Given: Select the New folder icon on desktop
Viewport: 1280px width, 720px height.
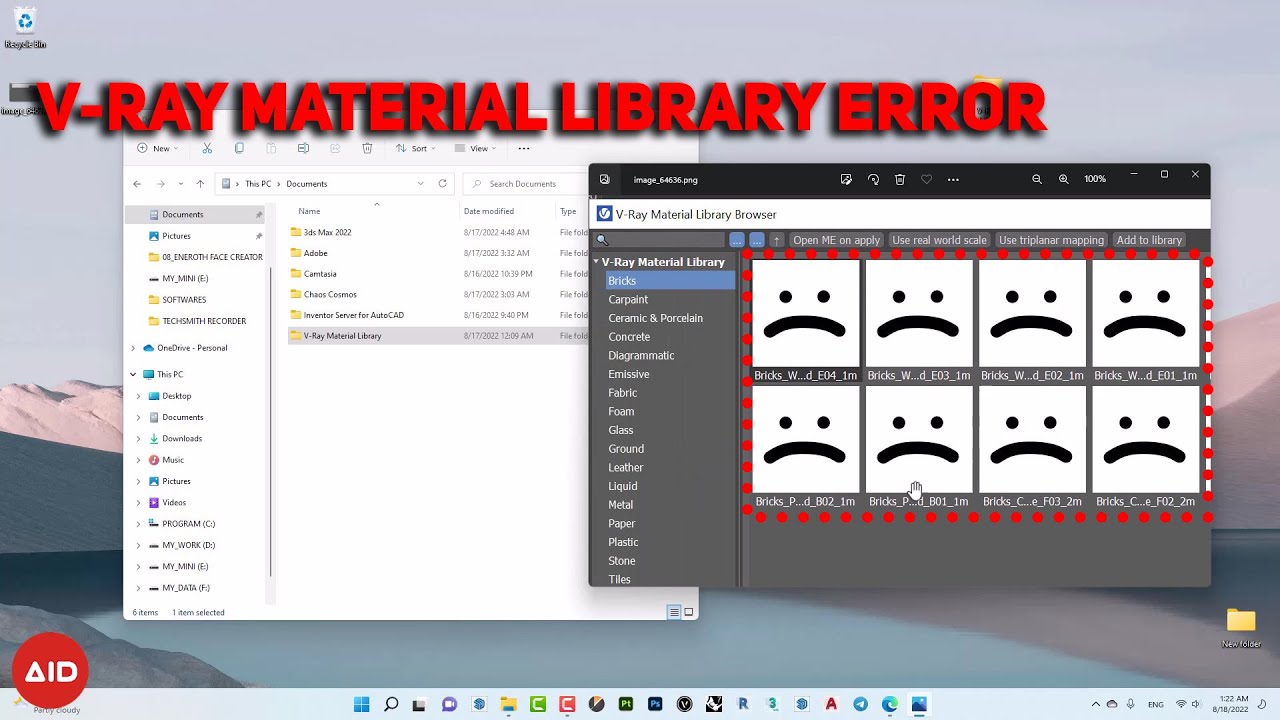Looking at the screenshot, I should click(1241, 628).
